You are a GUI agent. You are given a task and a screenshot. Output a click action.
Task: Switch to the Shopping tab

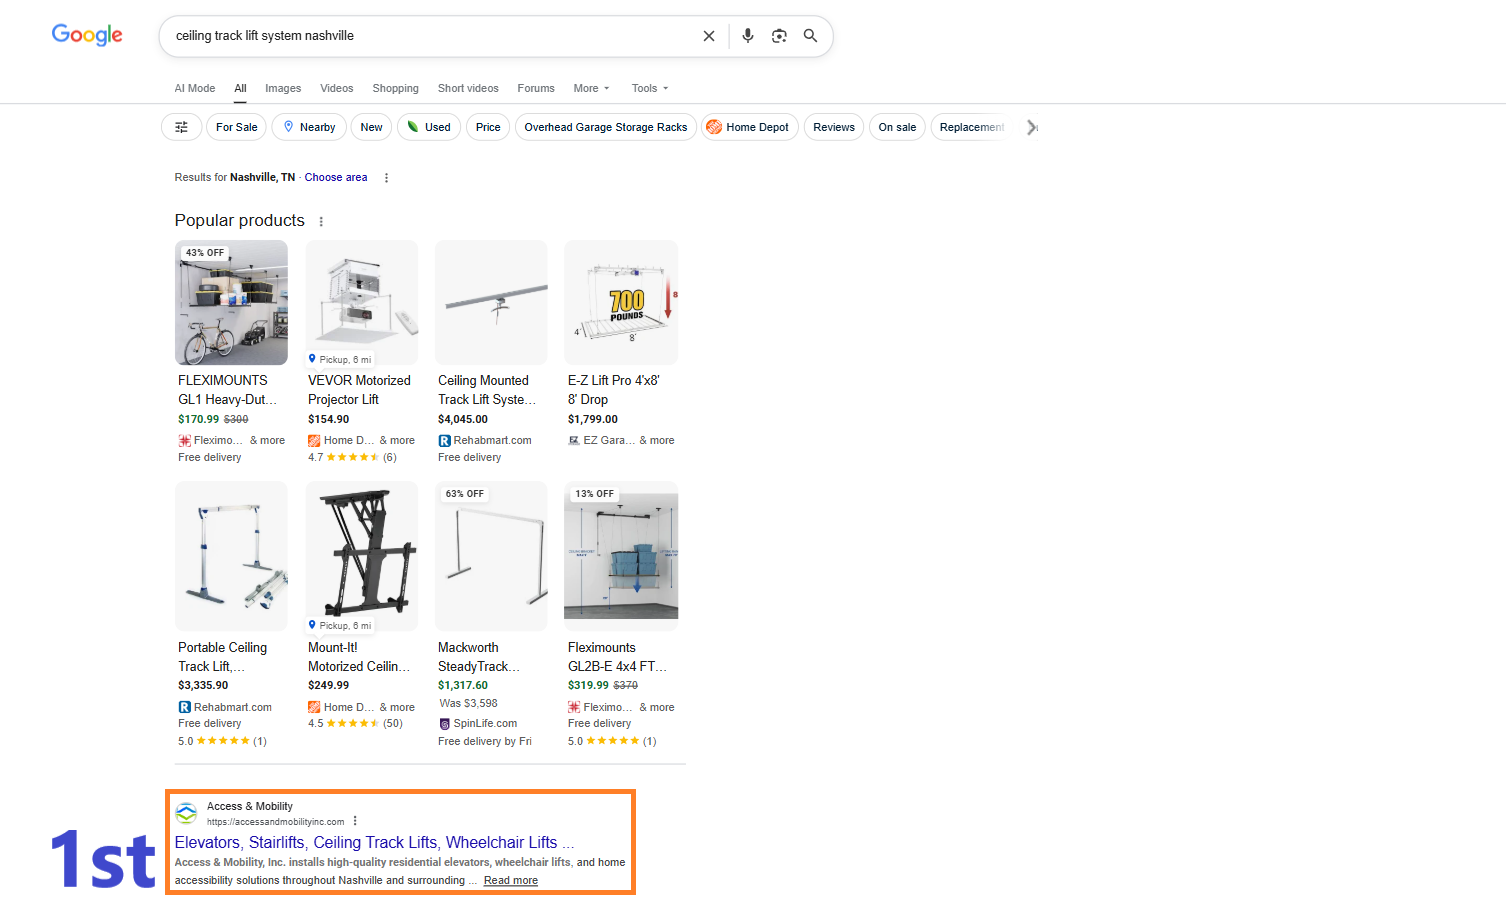[x=395, y=88]
